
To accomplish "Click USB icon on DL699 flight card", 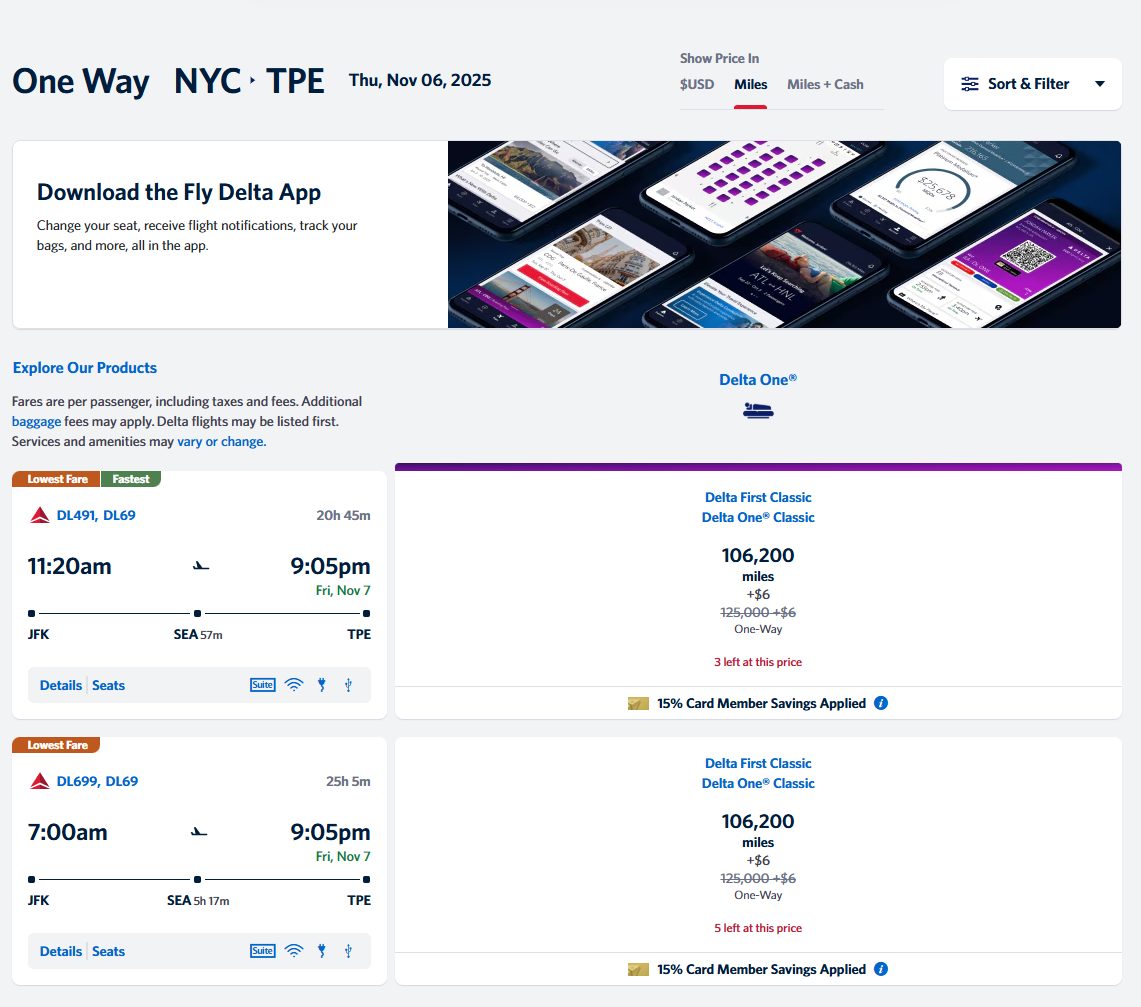I will tap(348, 951).
